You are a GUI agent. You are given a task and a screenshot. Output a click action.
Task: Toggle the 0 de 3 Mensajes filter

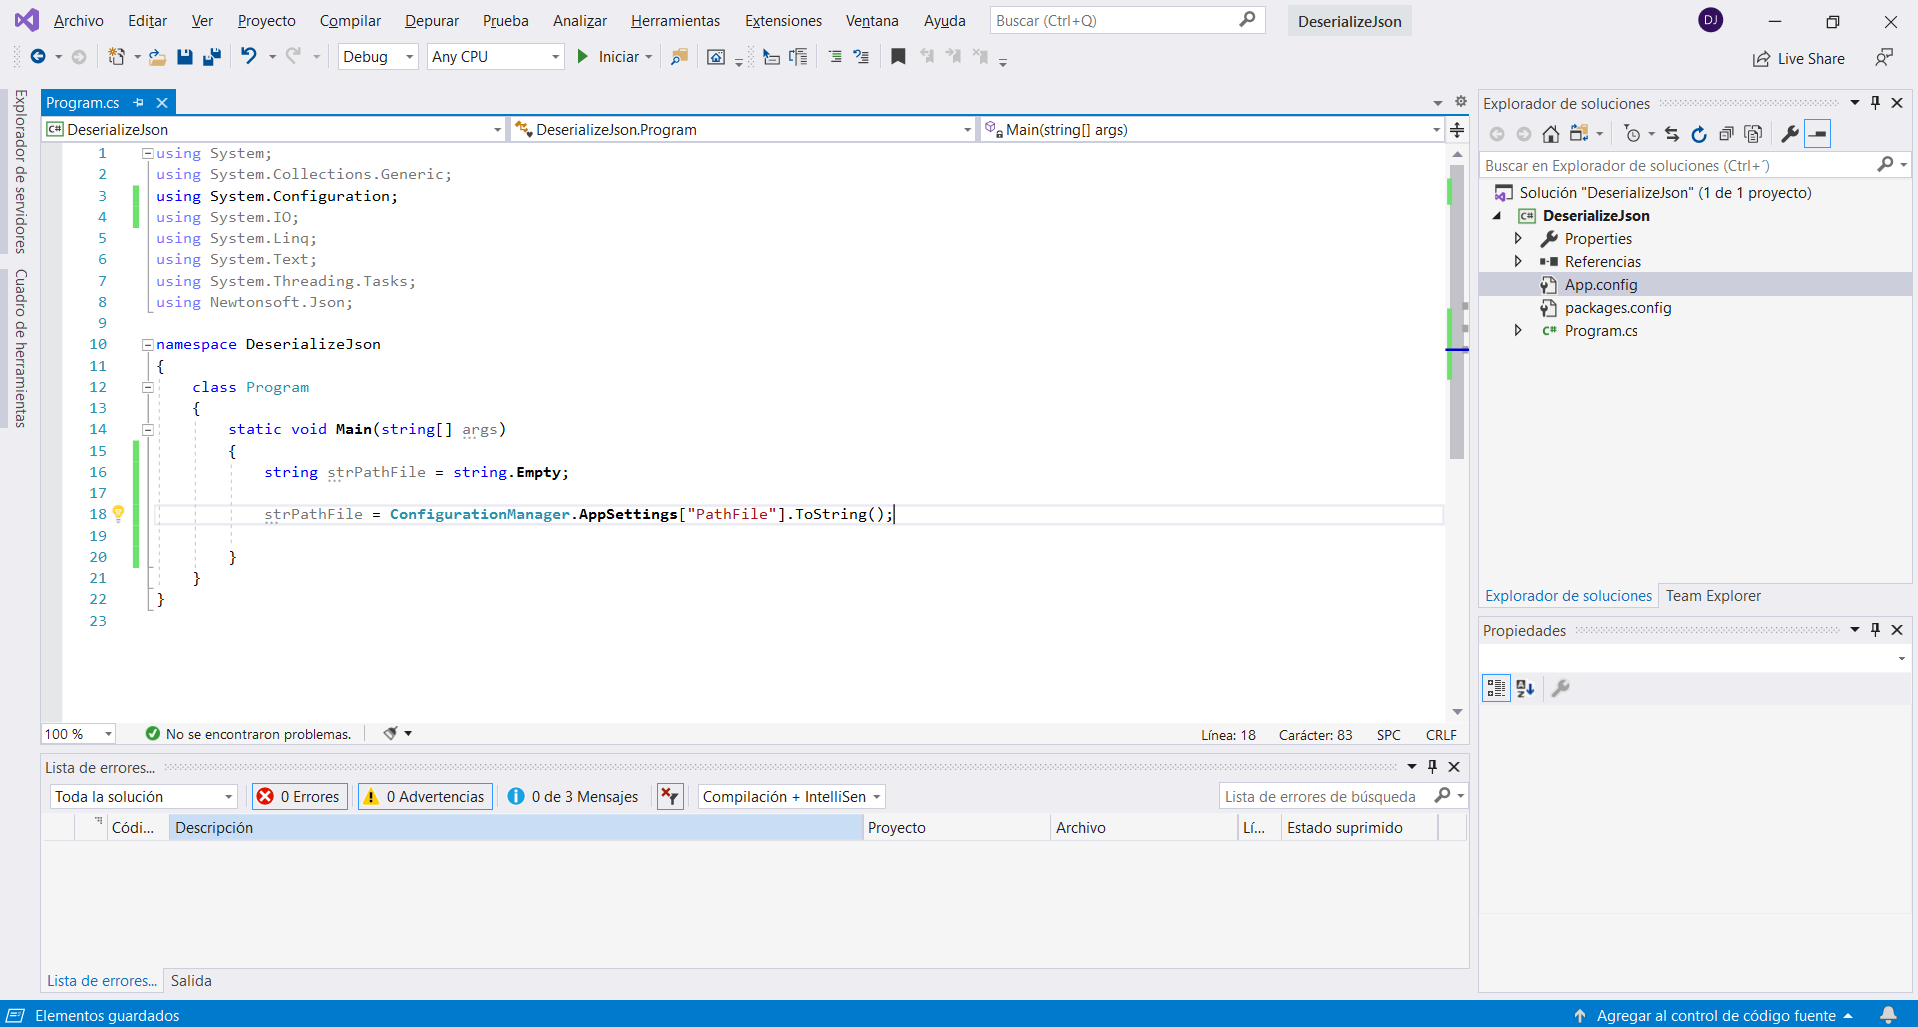(573, 797)
